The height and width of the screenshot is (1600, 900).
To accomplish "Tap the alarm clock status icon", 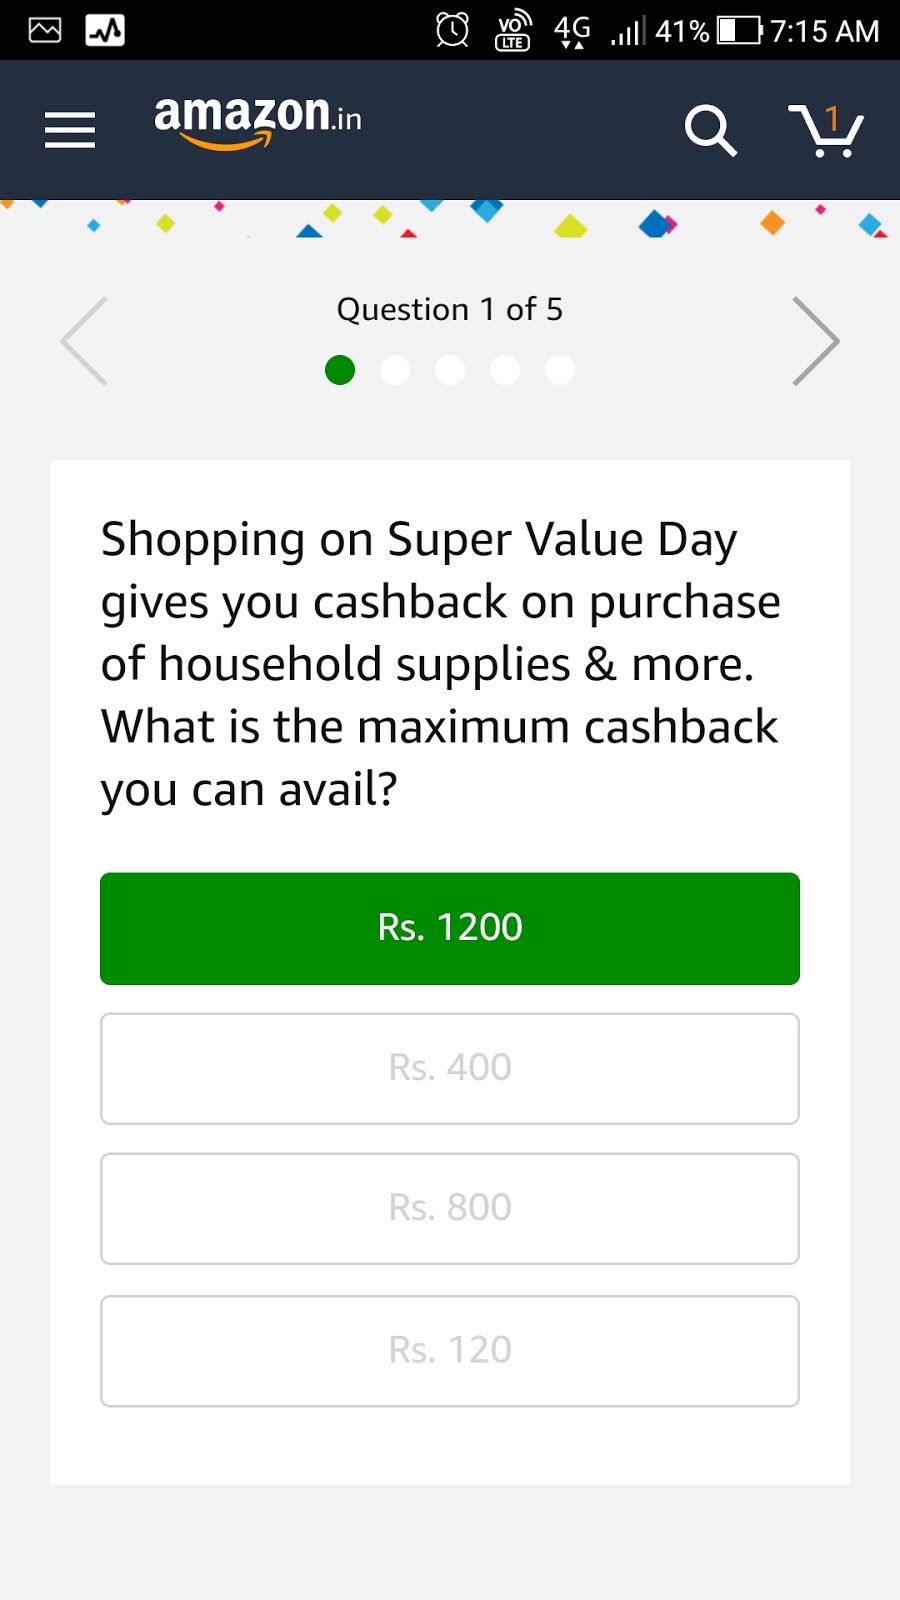I will [x=453, y=29].
